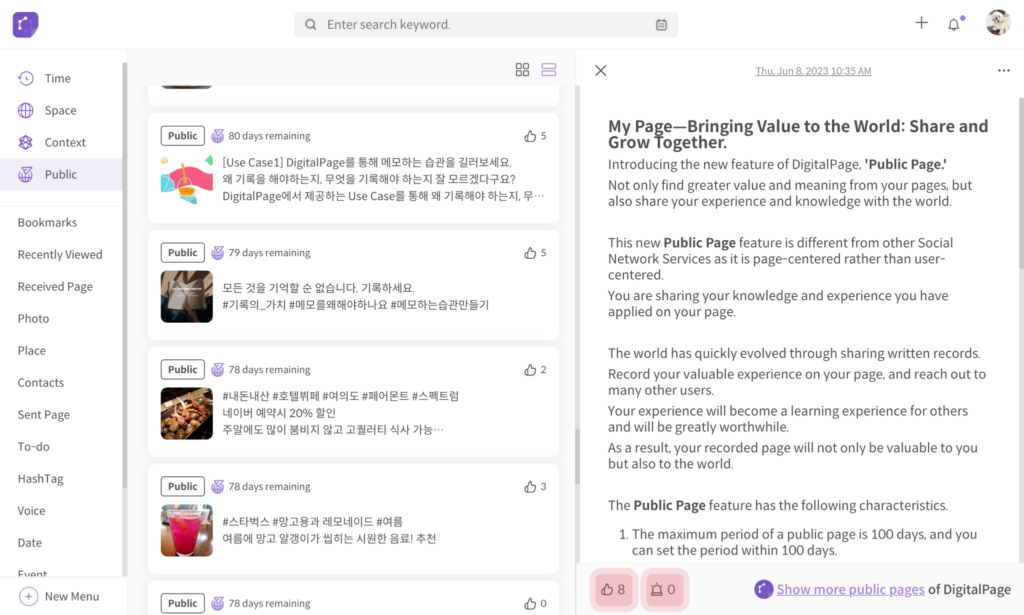Open Received Page menu item
1024x615 pixels.
coord(55,287)
